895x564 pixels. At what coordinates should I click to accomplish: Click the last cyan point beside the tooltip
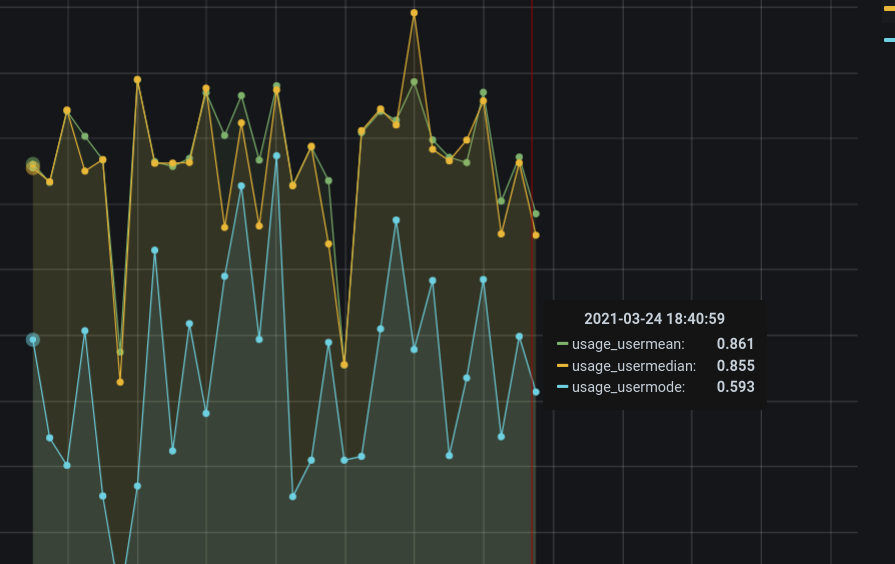tap(536, 392)
